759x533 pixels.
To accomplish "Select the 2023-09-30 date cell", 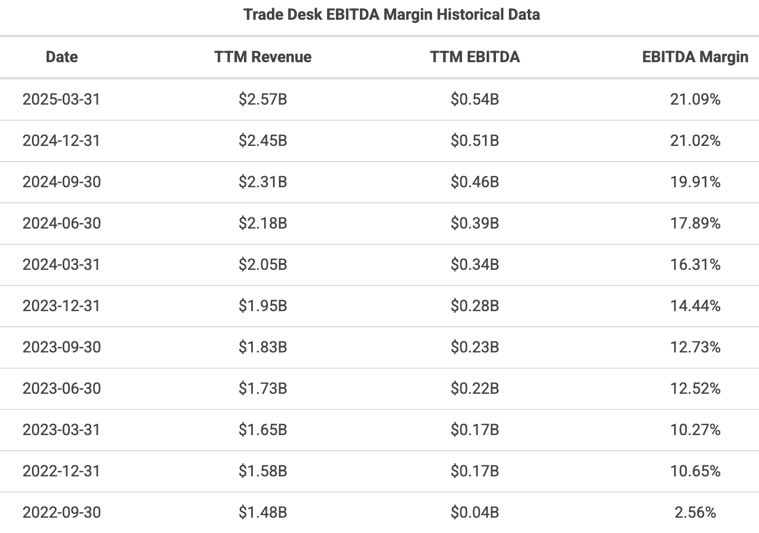I will 61,347.
